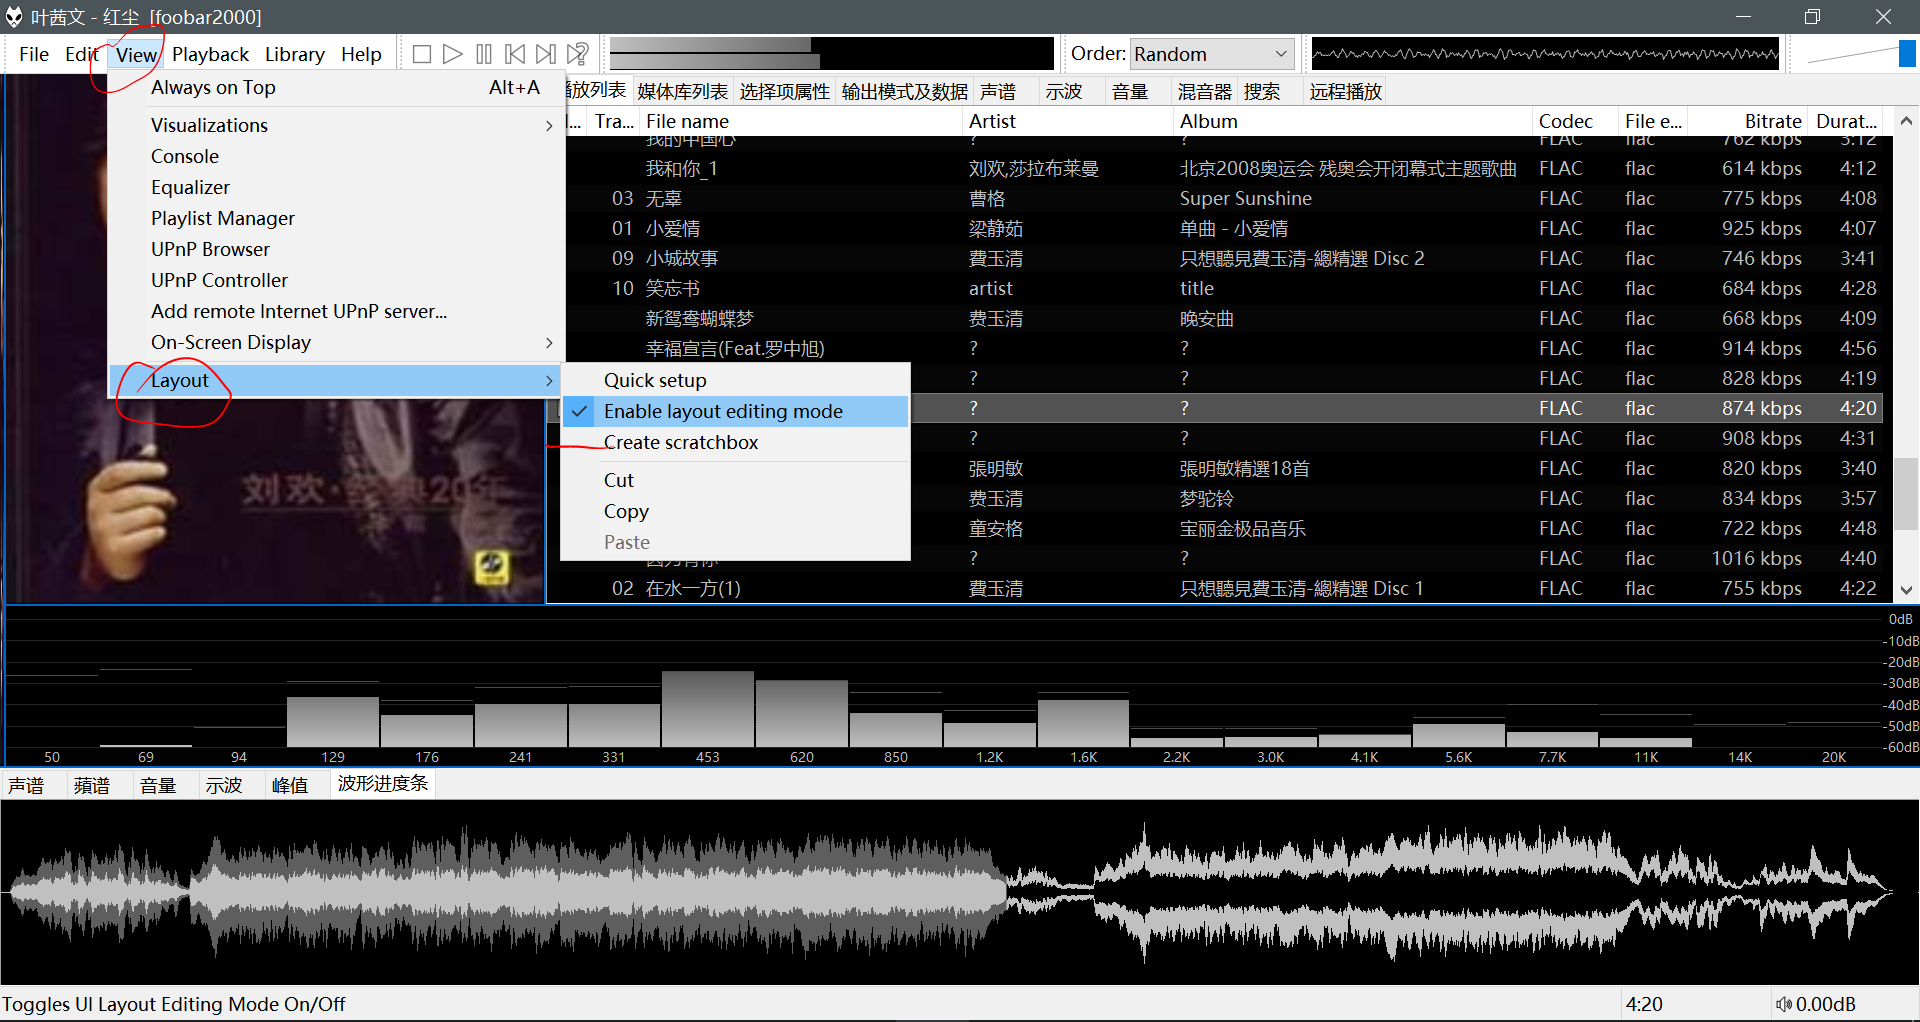This screenshot has width=1920, height=1022.
Task: Click the Stop playback icon
Action: coord(421,53)
